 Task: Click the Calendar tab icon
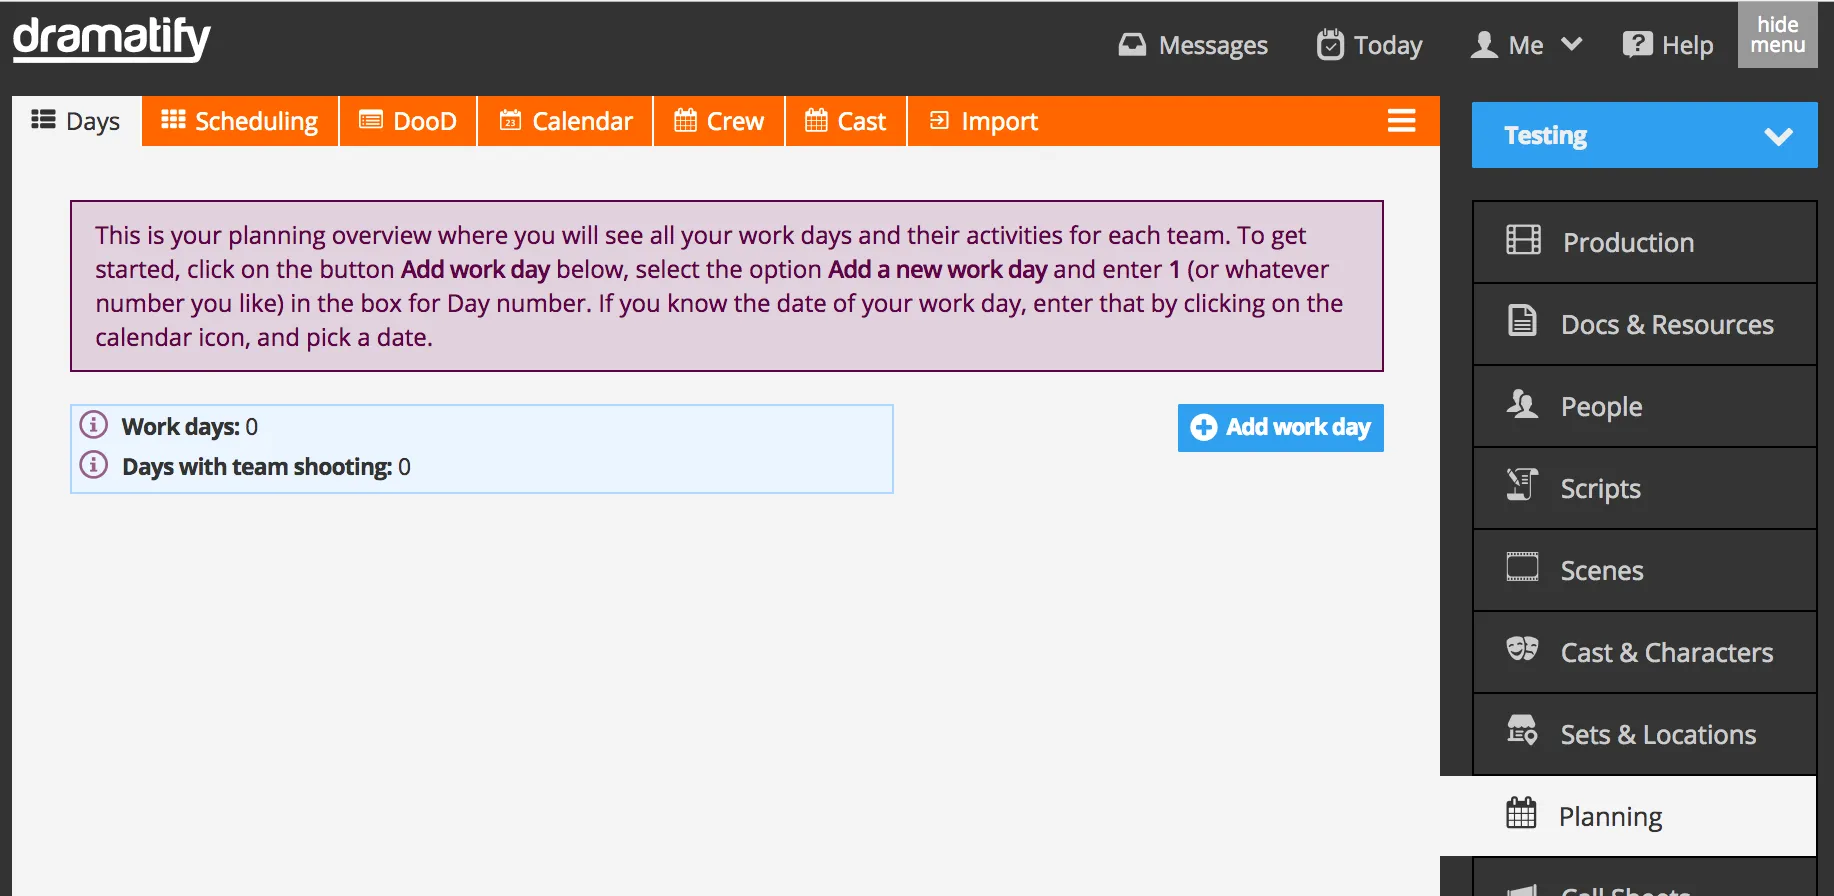(510, 120)
